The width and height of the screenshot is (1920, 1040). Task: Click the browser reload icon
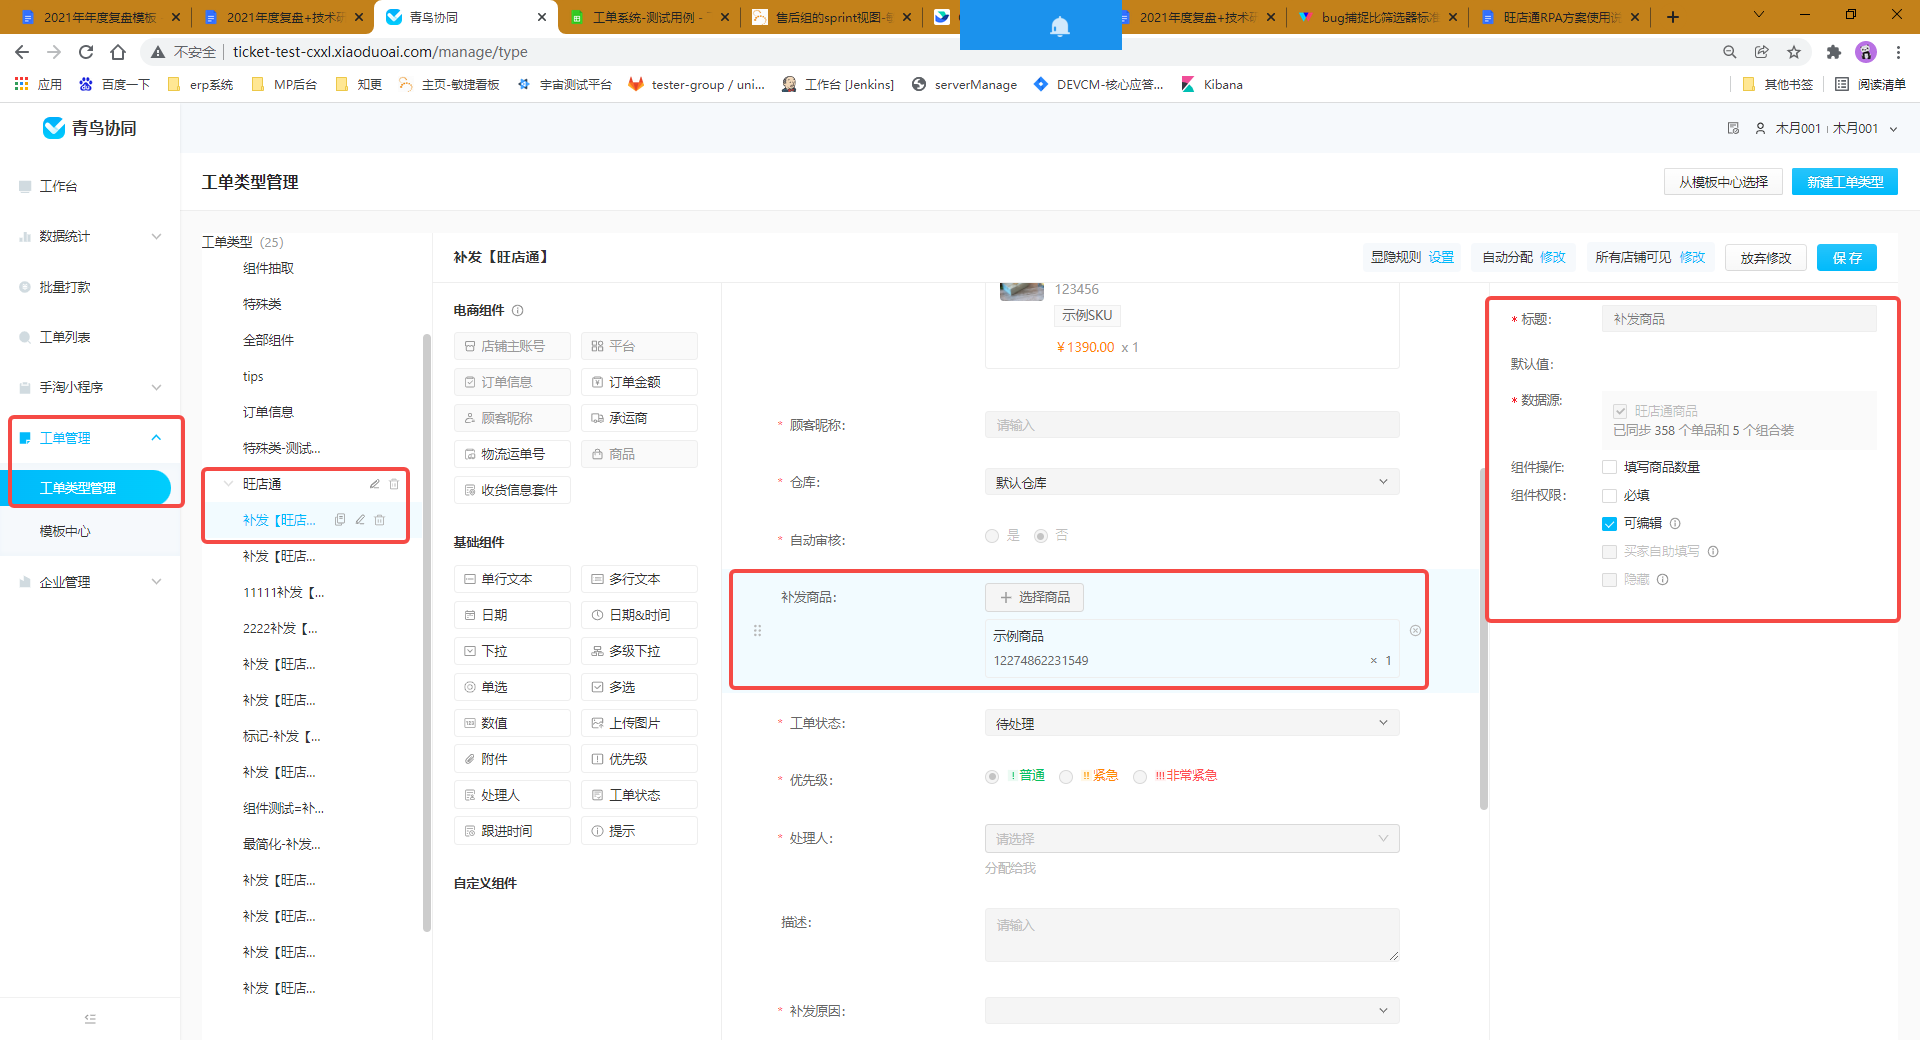point(86,52)
